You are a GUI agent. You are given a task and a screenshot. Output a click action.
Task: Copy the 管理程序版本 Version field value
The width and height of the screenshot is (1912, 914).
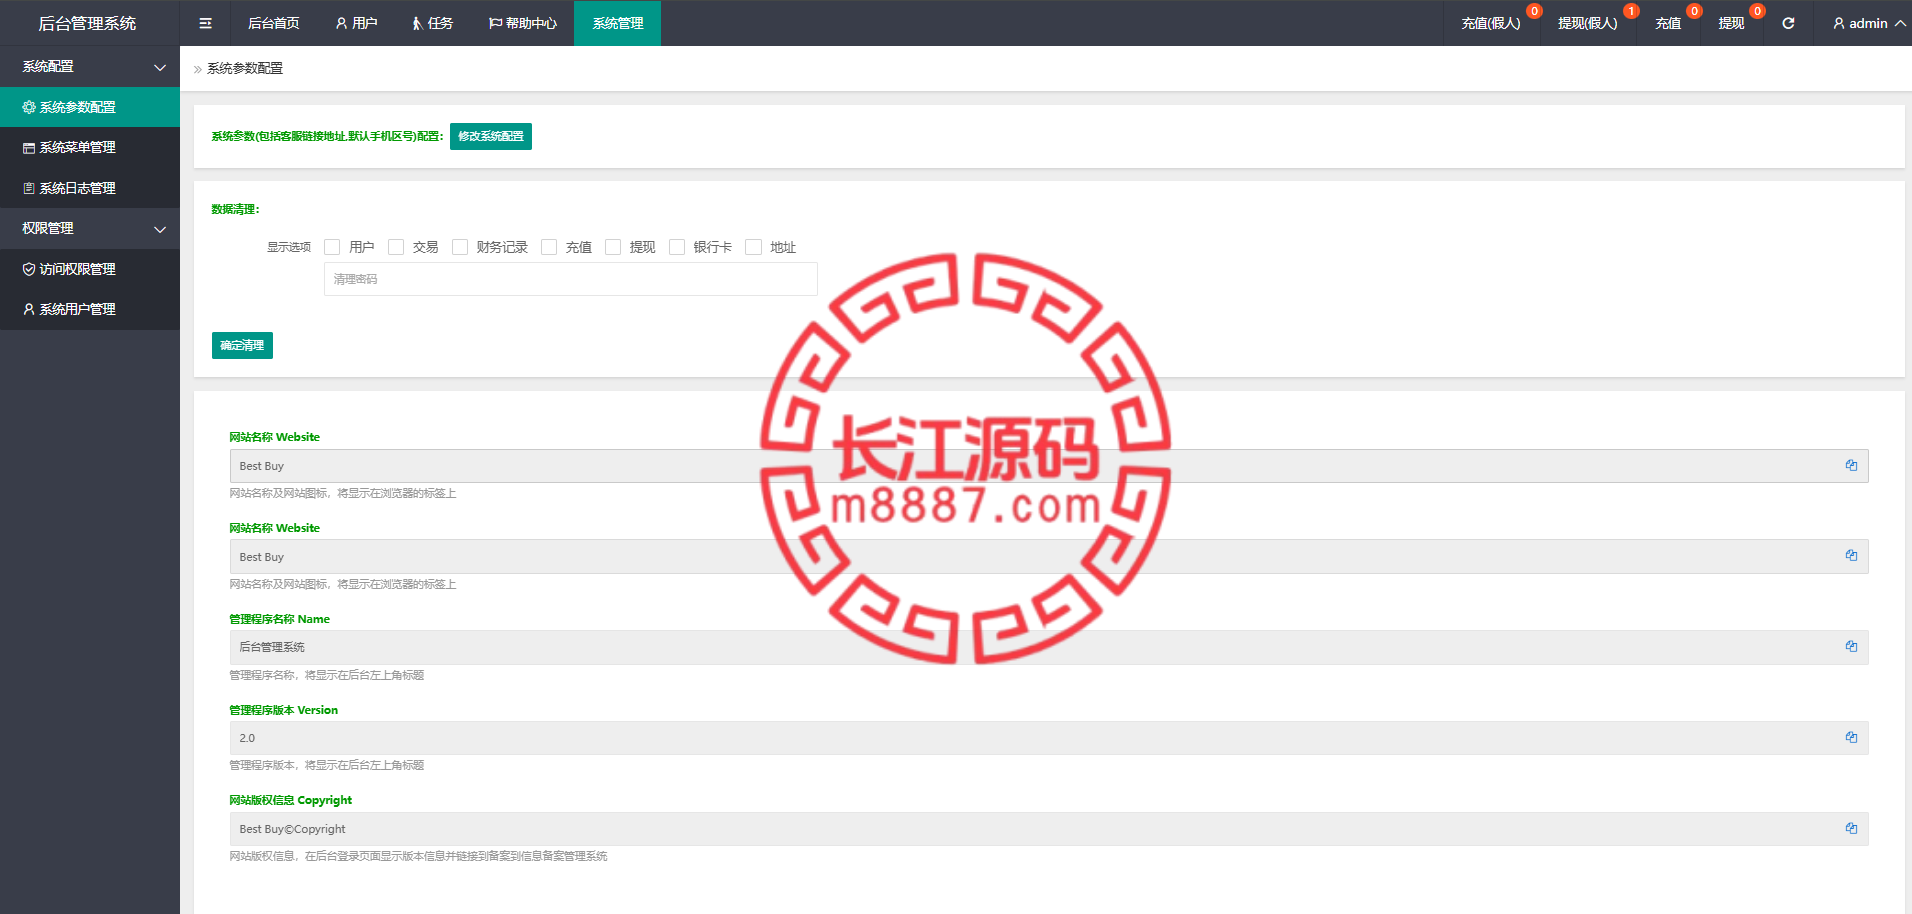1851,738
